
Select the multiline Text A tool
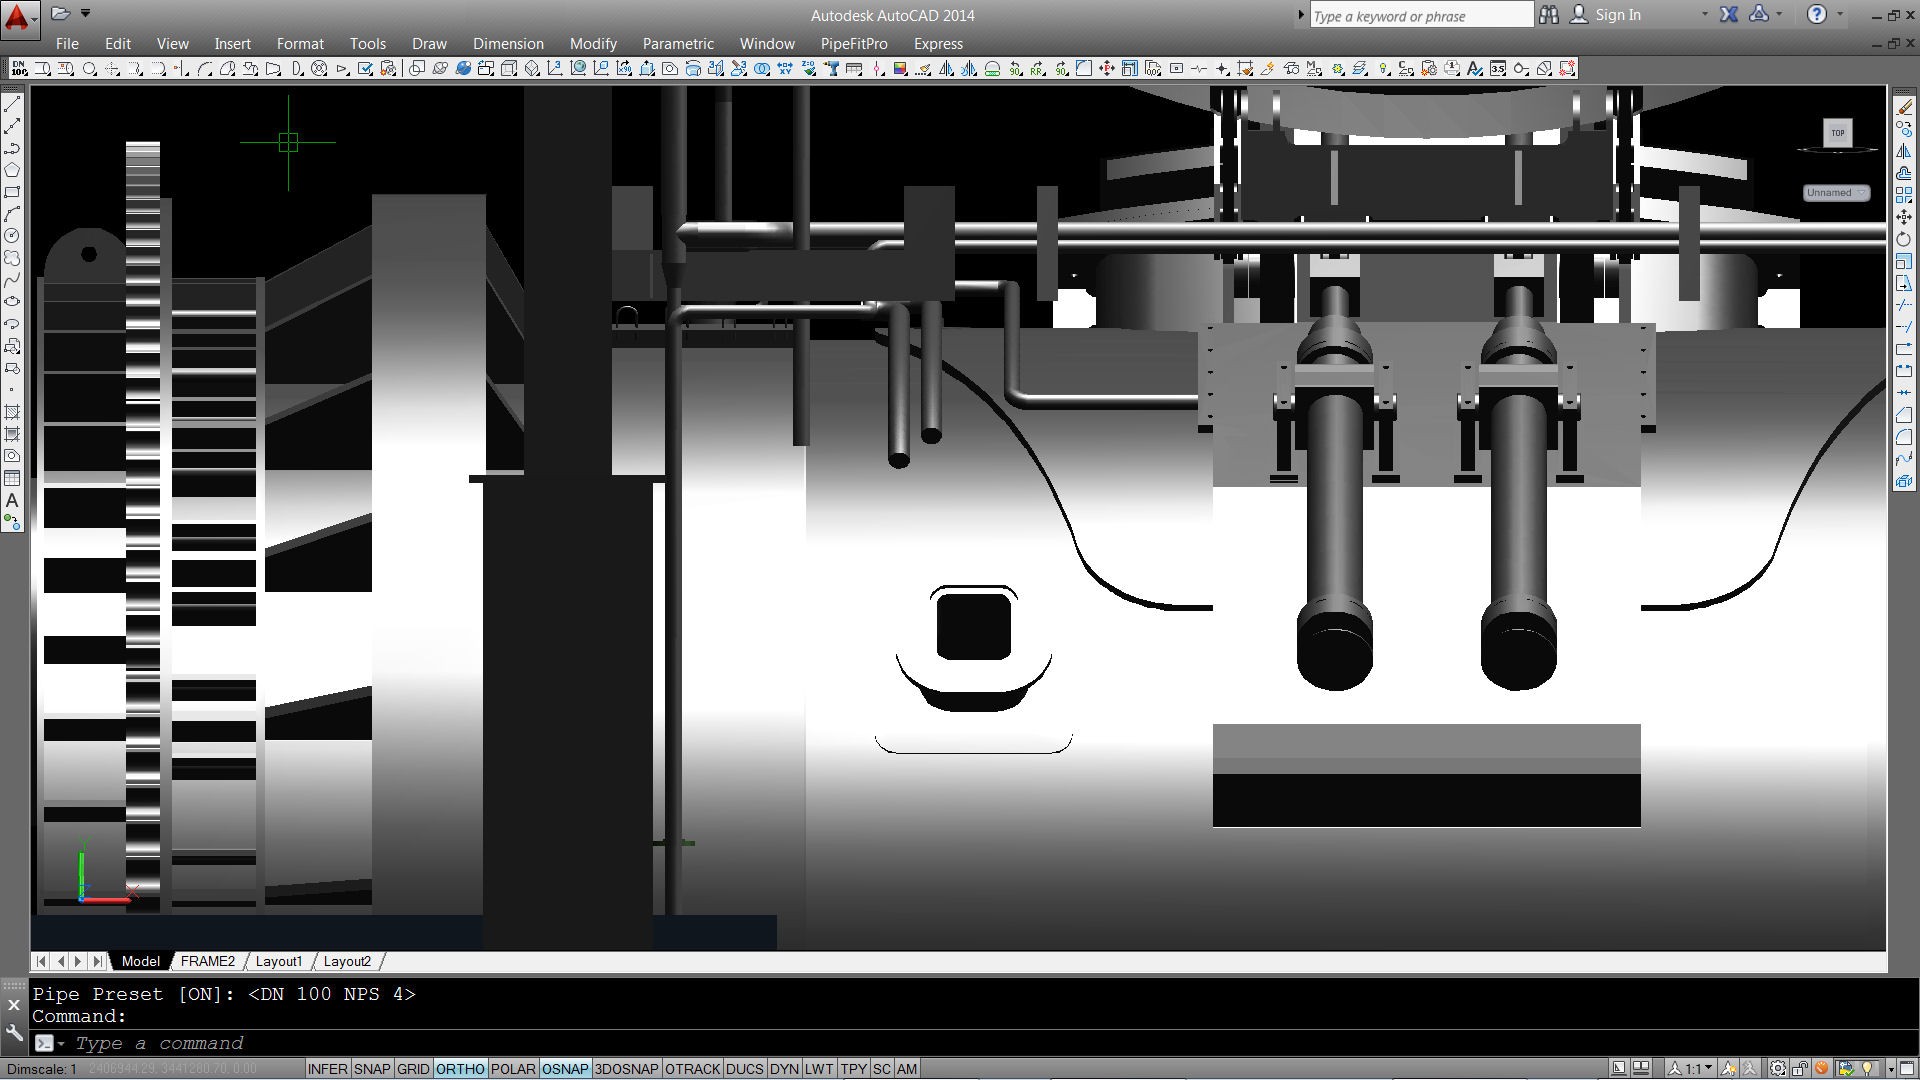(x=12, y=500)
